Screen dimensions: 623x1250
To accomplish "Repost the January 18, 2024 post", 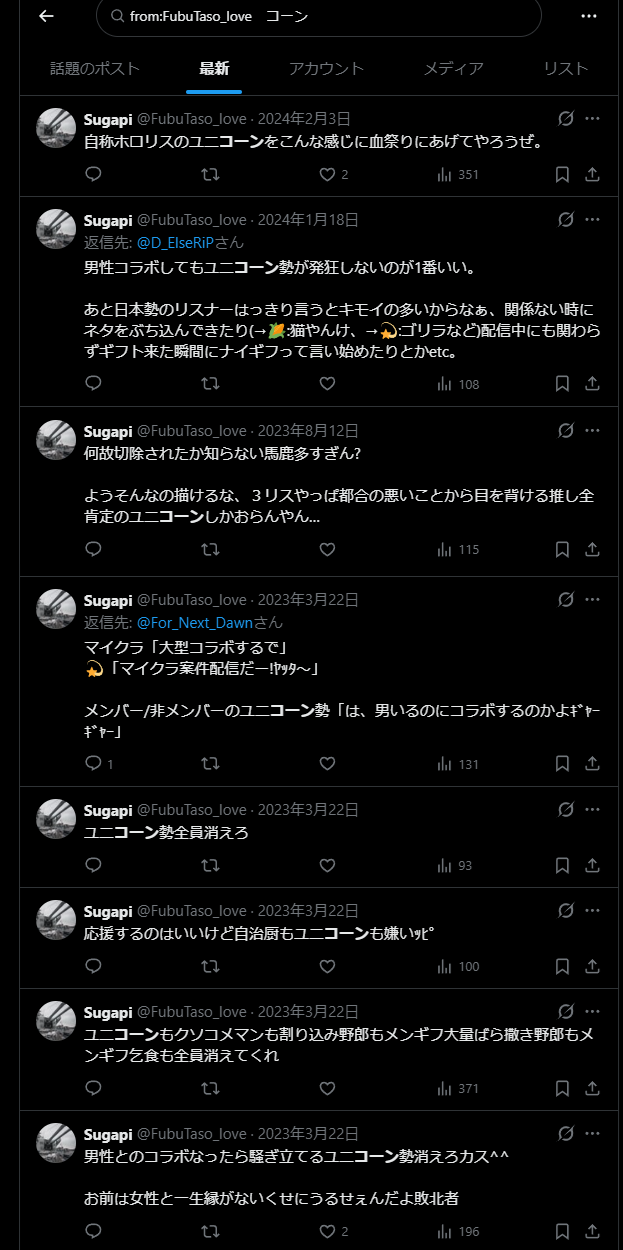I will (x=210, y=383).
